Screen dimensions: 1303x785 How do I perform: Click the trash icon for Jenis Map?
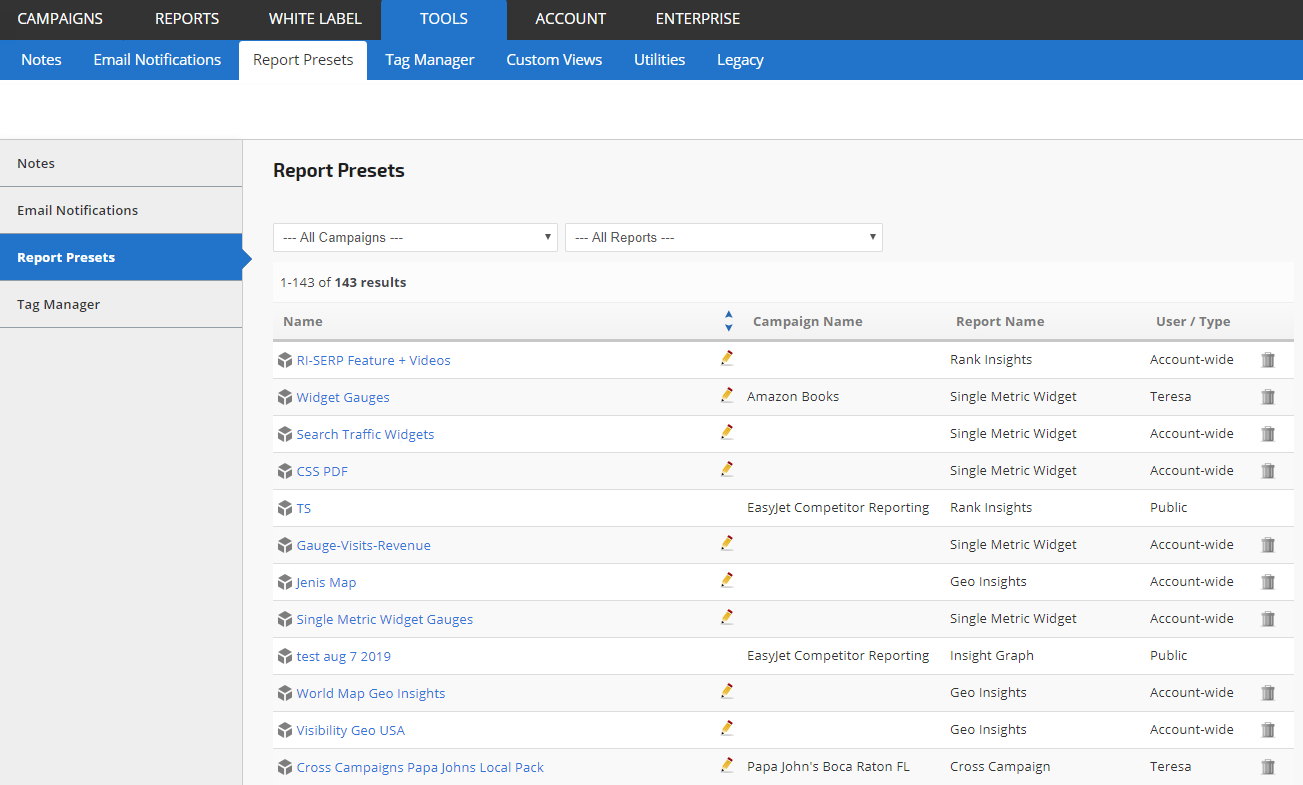(1268, 582)
